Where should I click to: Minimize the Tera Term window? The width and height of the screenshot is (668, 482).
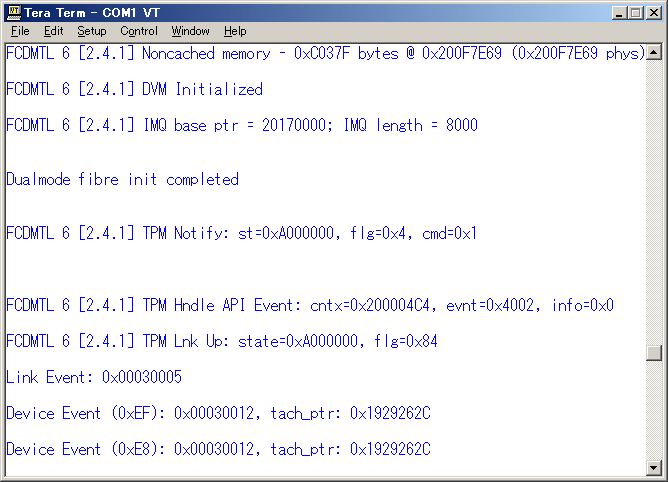(x=617, y=12)
